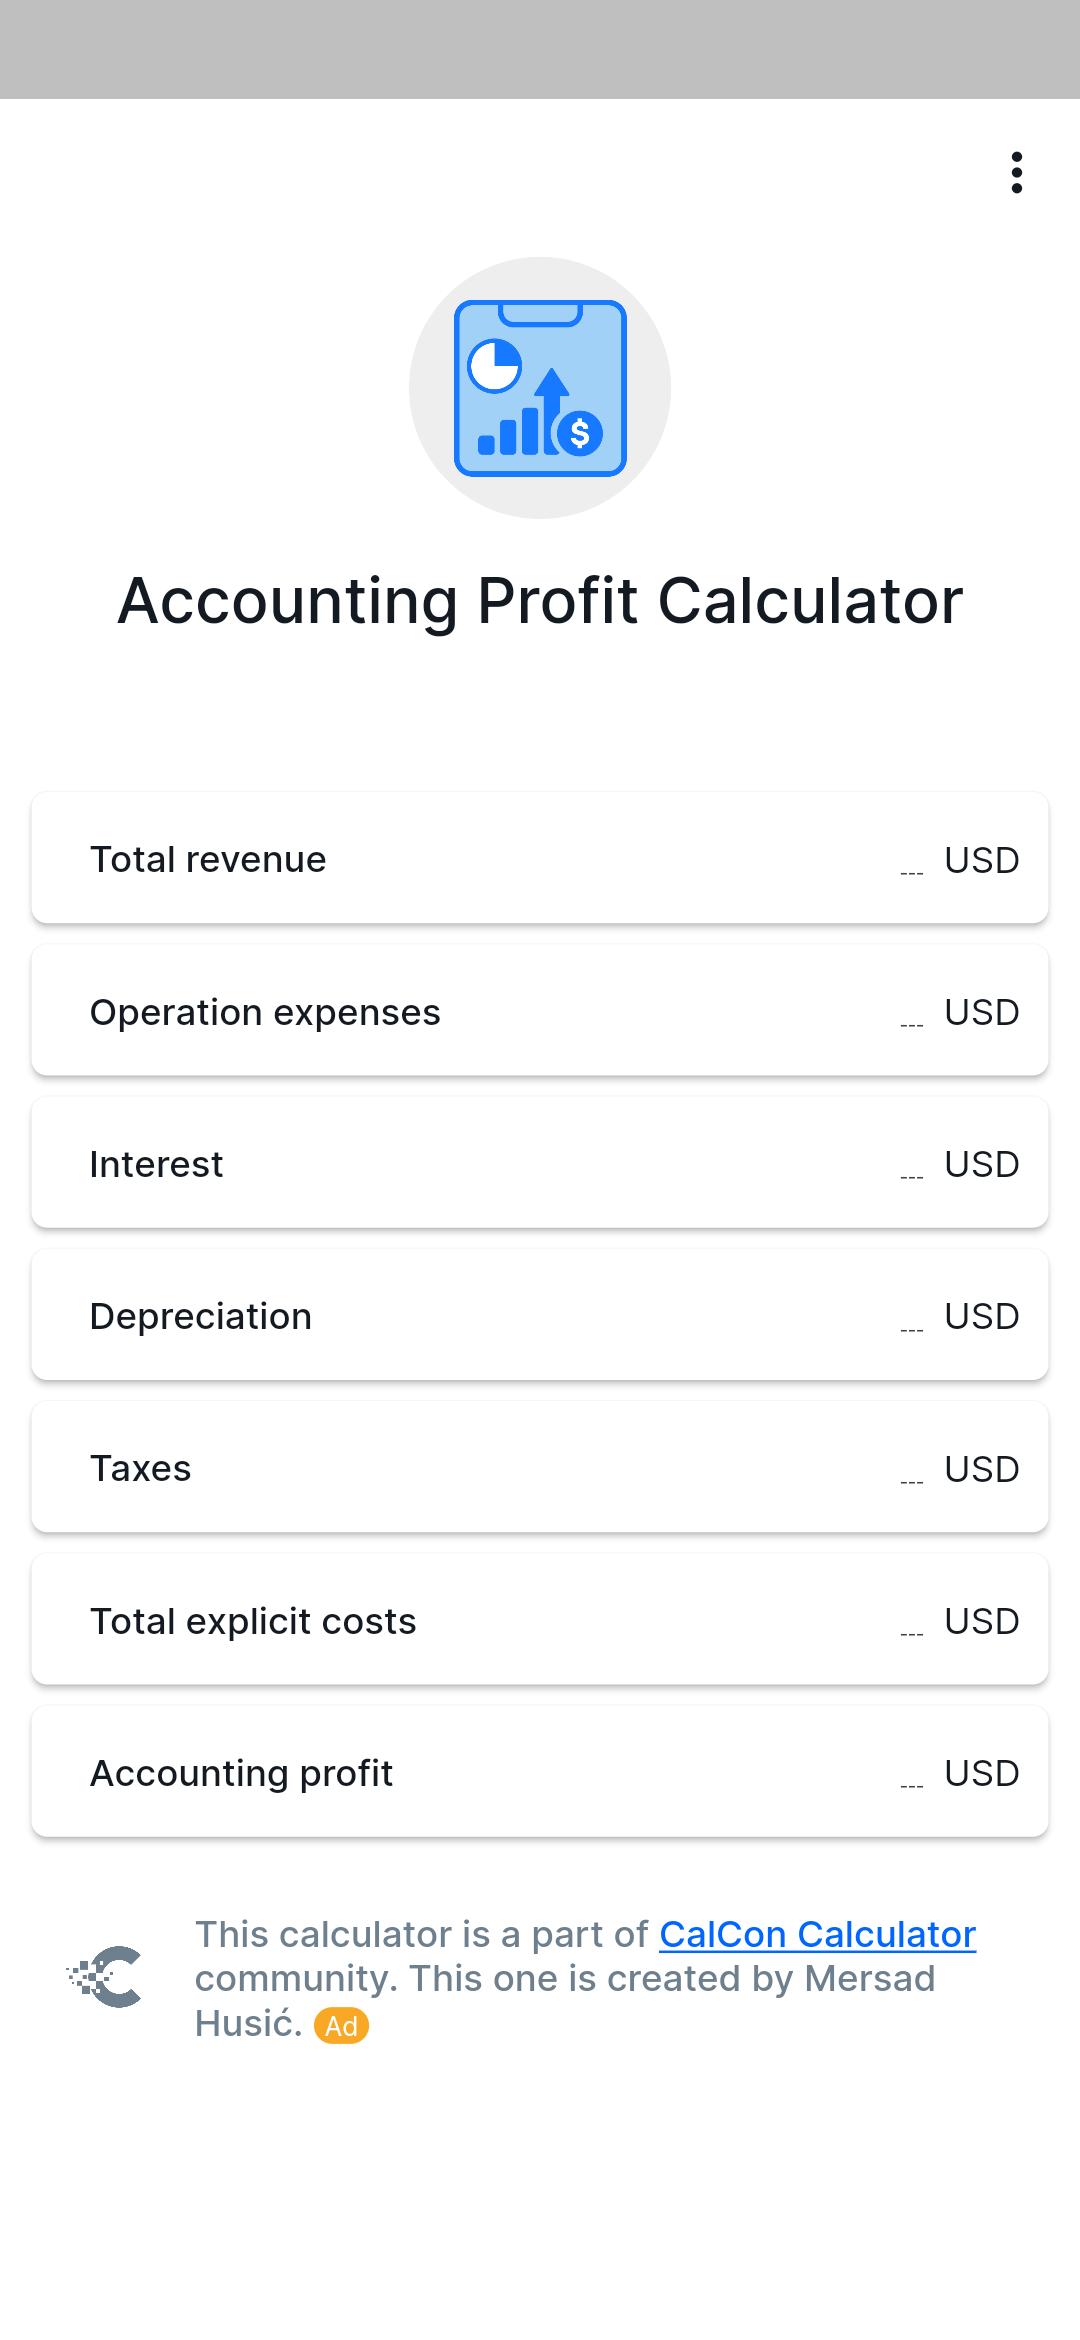Select the Depreciation value field
The width and height of the screenshot is (1080, 2340).
click(x=540, y=1315)
